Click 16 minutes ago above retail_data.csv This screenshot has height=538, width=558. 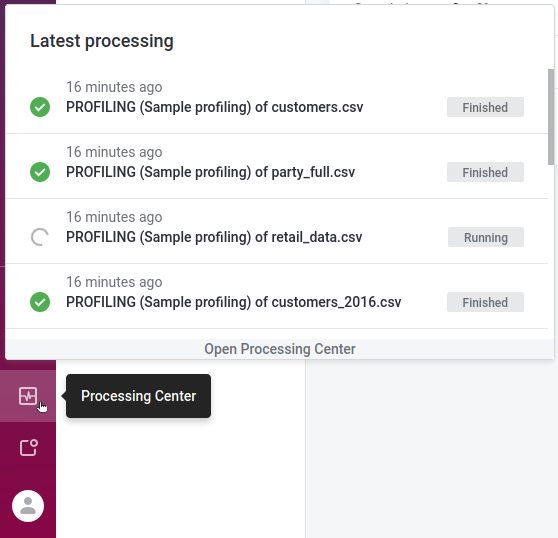click(x=114, y=217)
